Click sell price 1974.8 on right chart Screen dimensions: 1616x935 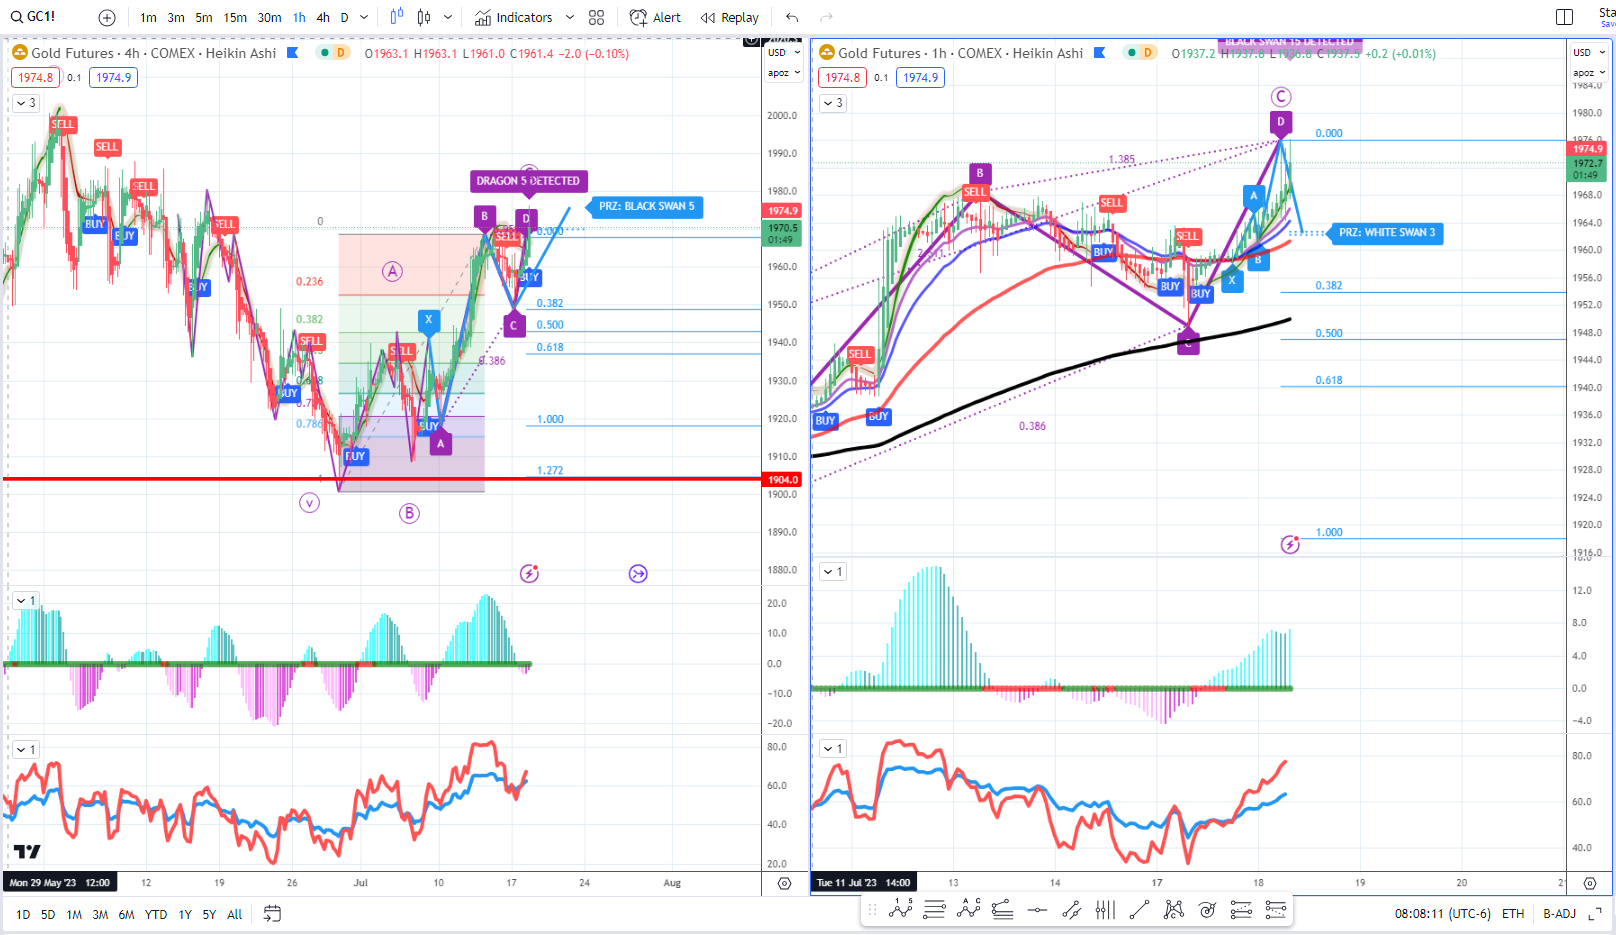click(842, 78)
